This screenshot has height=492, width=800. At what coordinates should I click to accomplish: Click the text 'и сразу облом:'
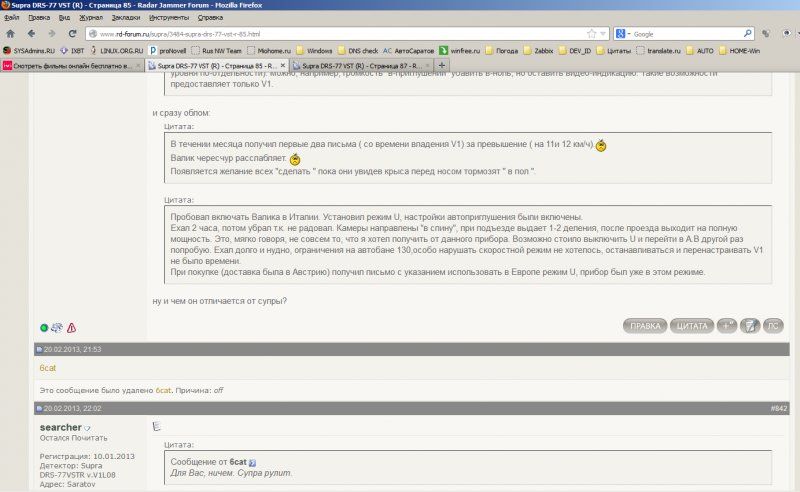coord(181,113)
